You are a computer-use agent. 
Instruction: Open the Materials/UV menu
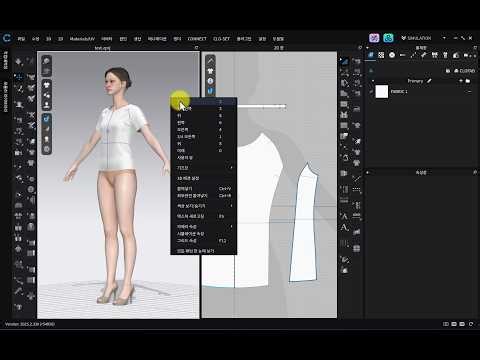click(x=82, y=39)
